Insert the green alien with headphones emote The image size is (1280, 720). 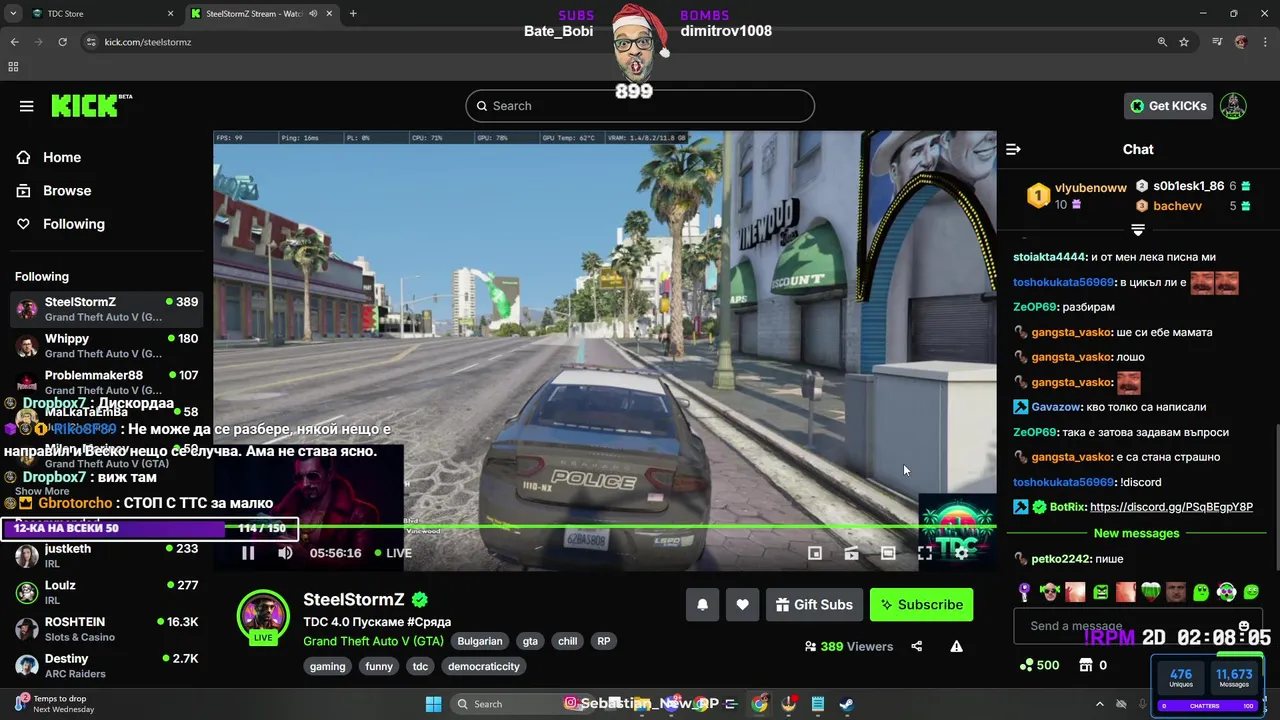1227,592
